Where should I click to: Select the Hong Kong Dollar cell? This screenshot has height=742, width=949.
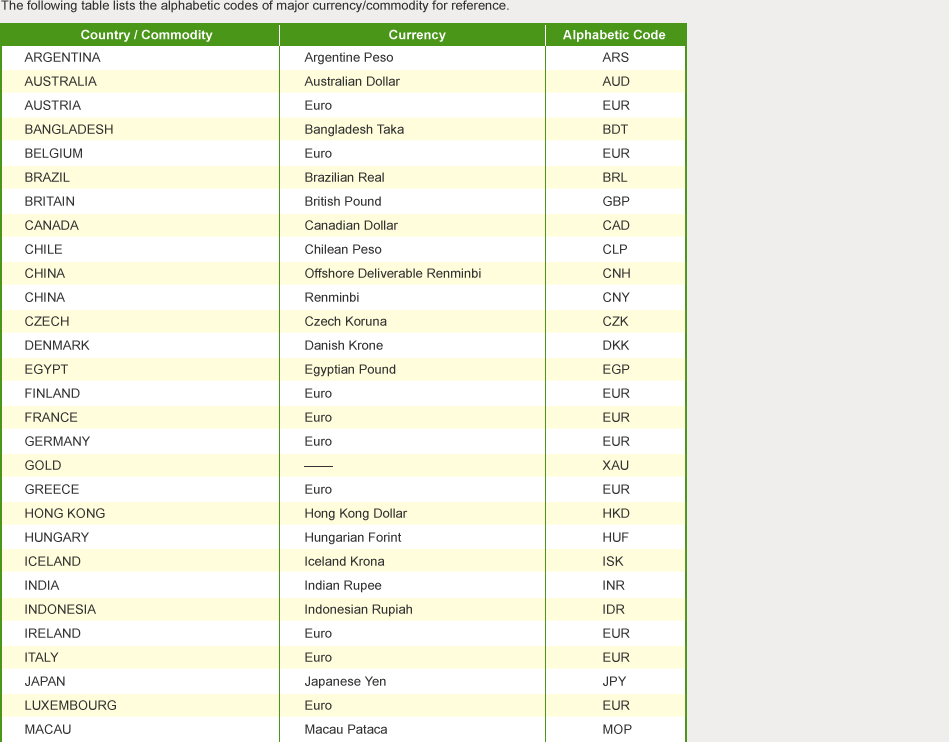355,514
